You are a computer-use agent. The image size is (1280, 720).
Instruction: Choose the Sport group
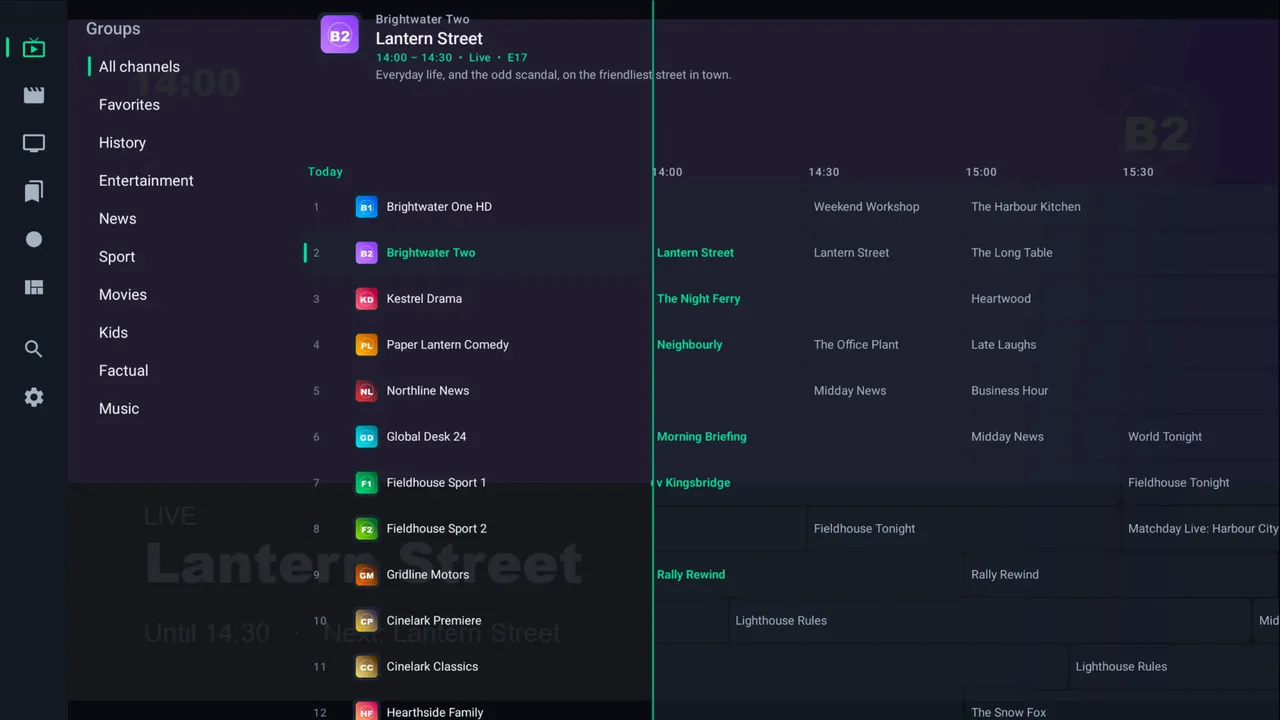[117, 257]
